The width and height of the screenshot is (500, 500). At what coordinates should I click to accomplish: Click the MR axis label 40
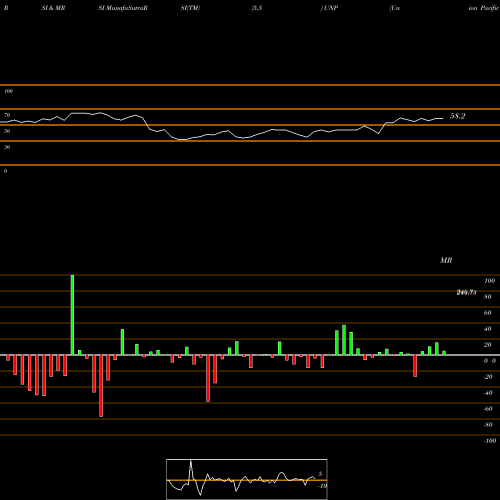[x=488, y=329]
